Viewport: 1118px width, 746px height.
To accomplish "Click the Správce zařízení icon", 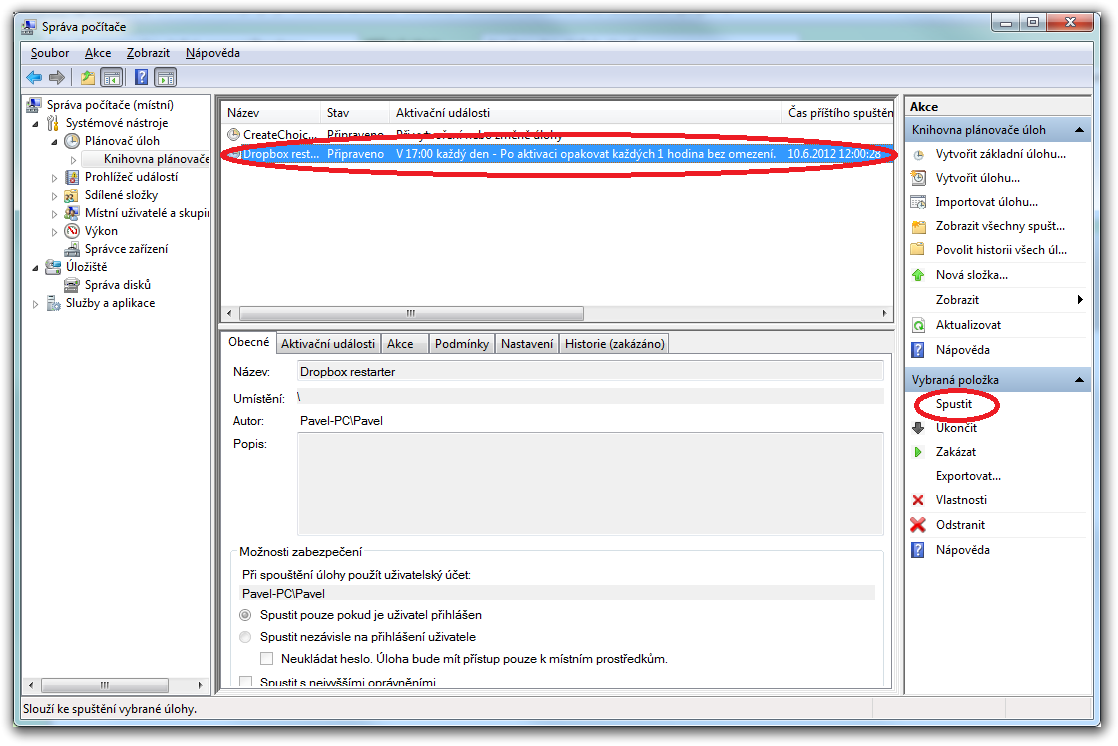I will 72,249.
